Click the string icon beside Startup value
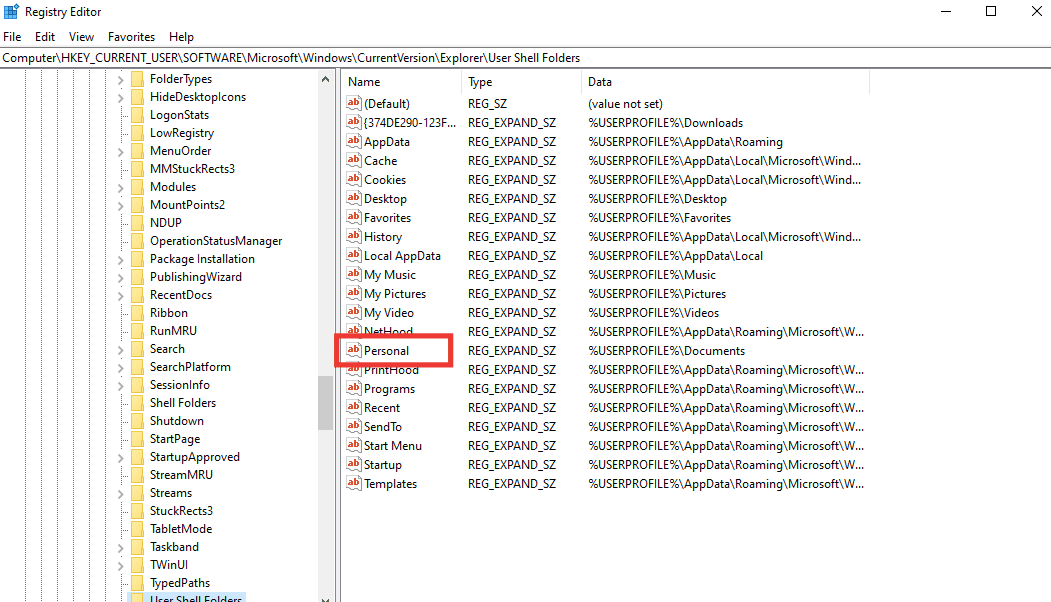This screenshot has height=602, width=1051. click(353, 464)
